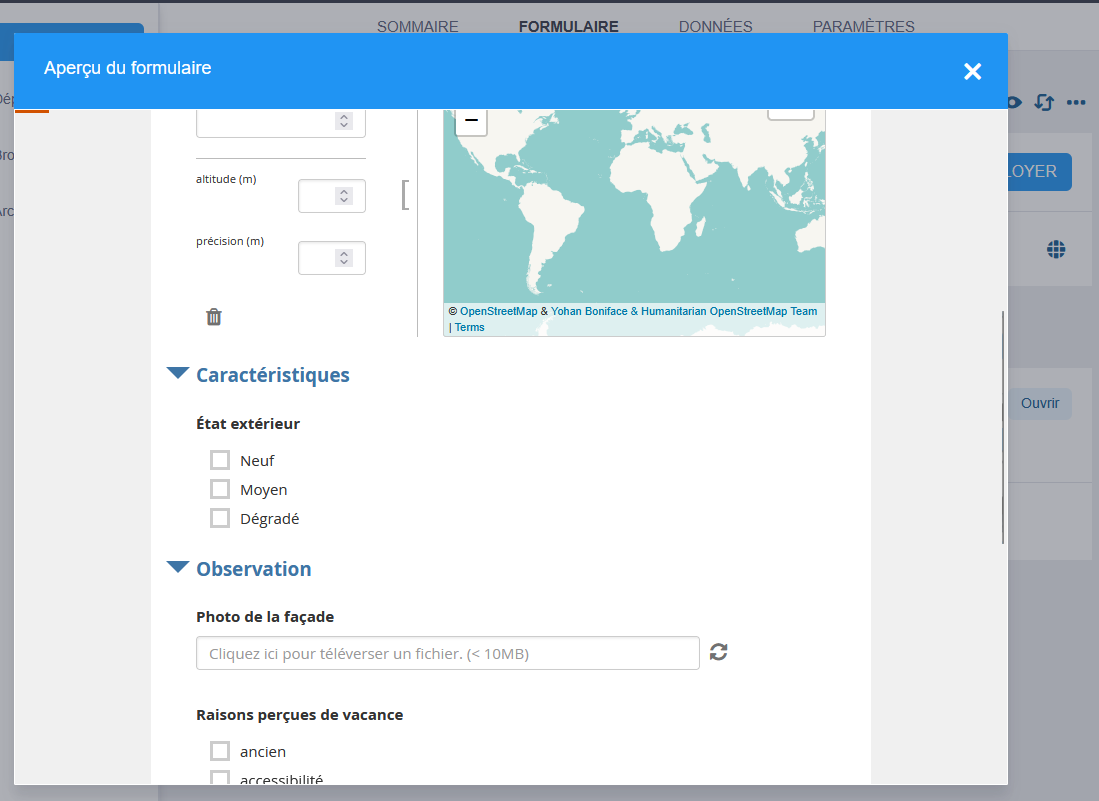Check the Moyen option
The width and height of the screenshot is (1099, 801).
[x=220, y=489]
